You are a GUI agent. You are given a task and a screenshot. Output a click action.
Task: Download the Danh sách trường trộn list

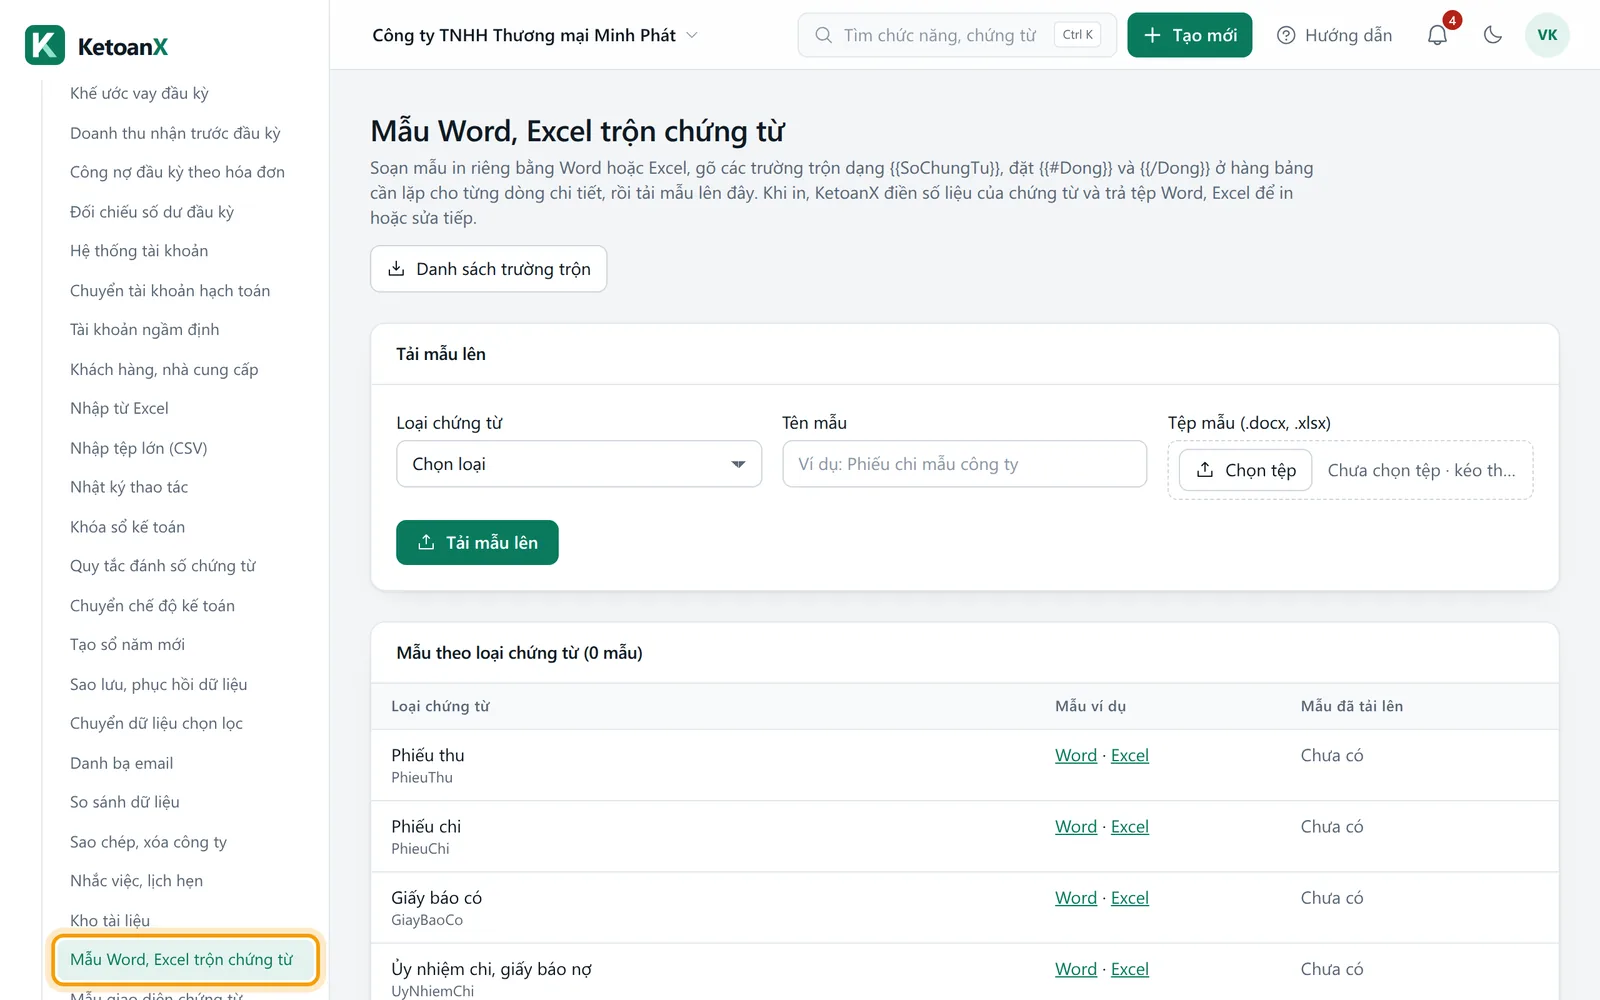(488, 269)
